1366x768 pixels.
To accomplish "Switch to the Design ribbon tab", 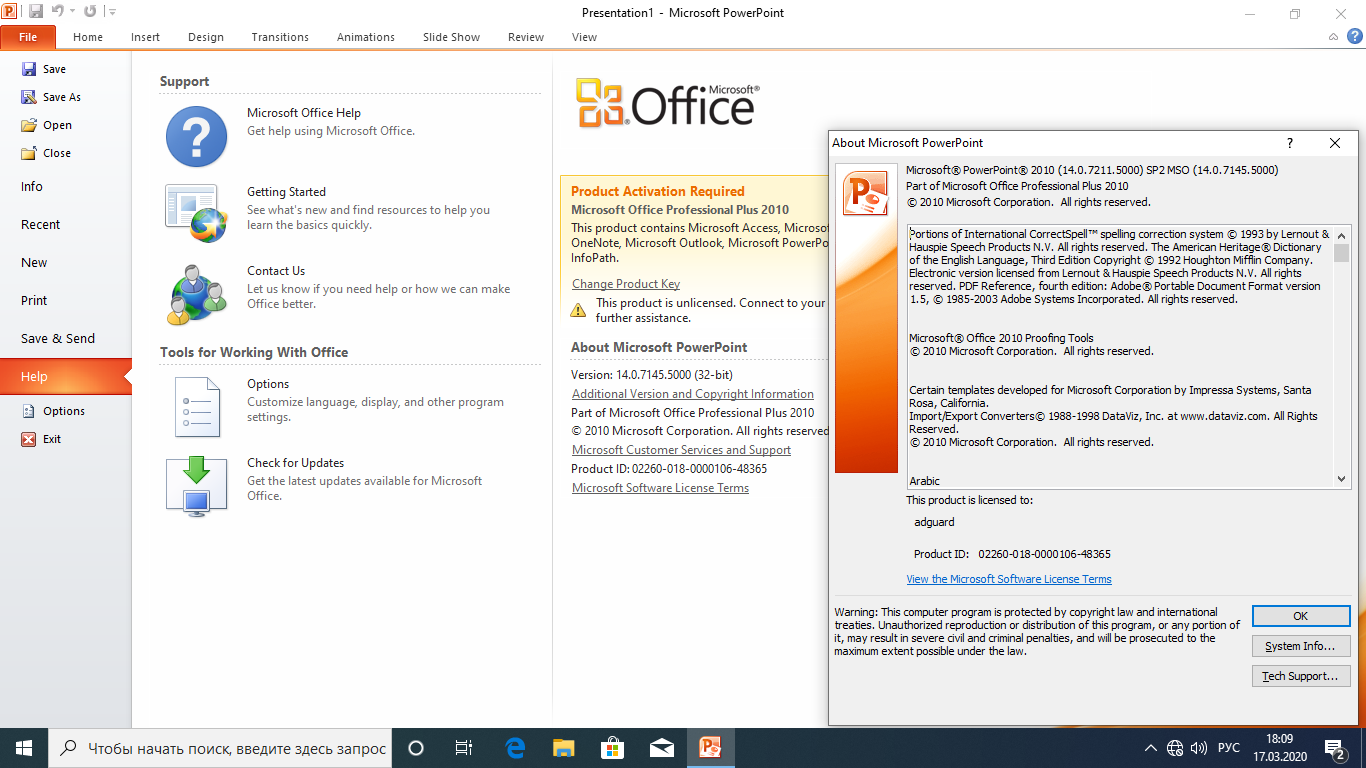I will click(206, 37).
